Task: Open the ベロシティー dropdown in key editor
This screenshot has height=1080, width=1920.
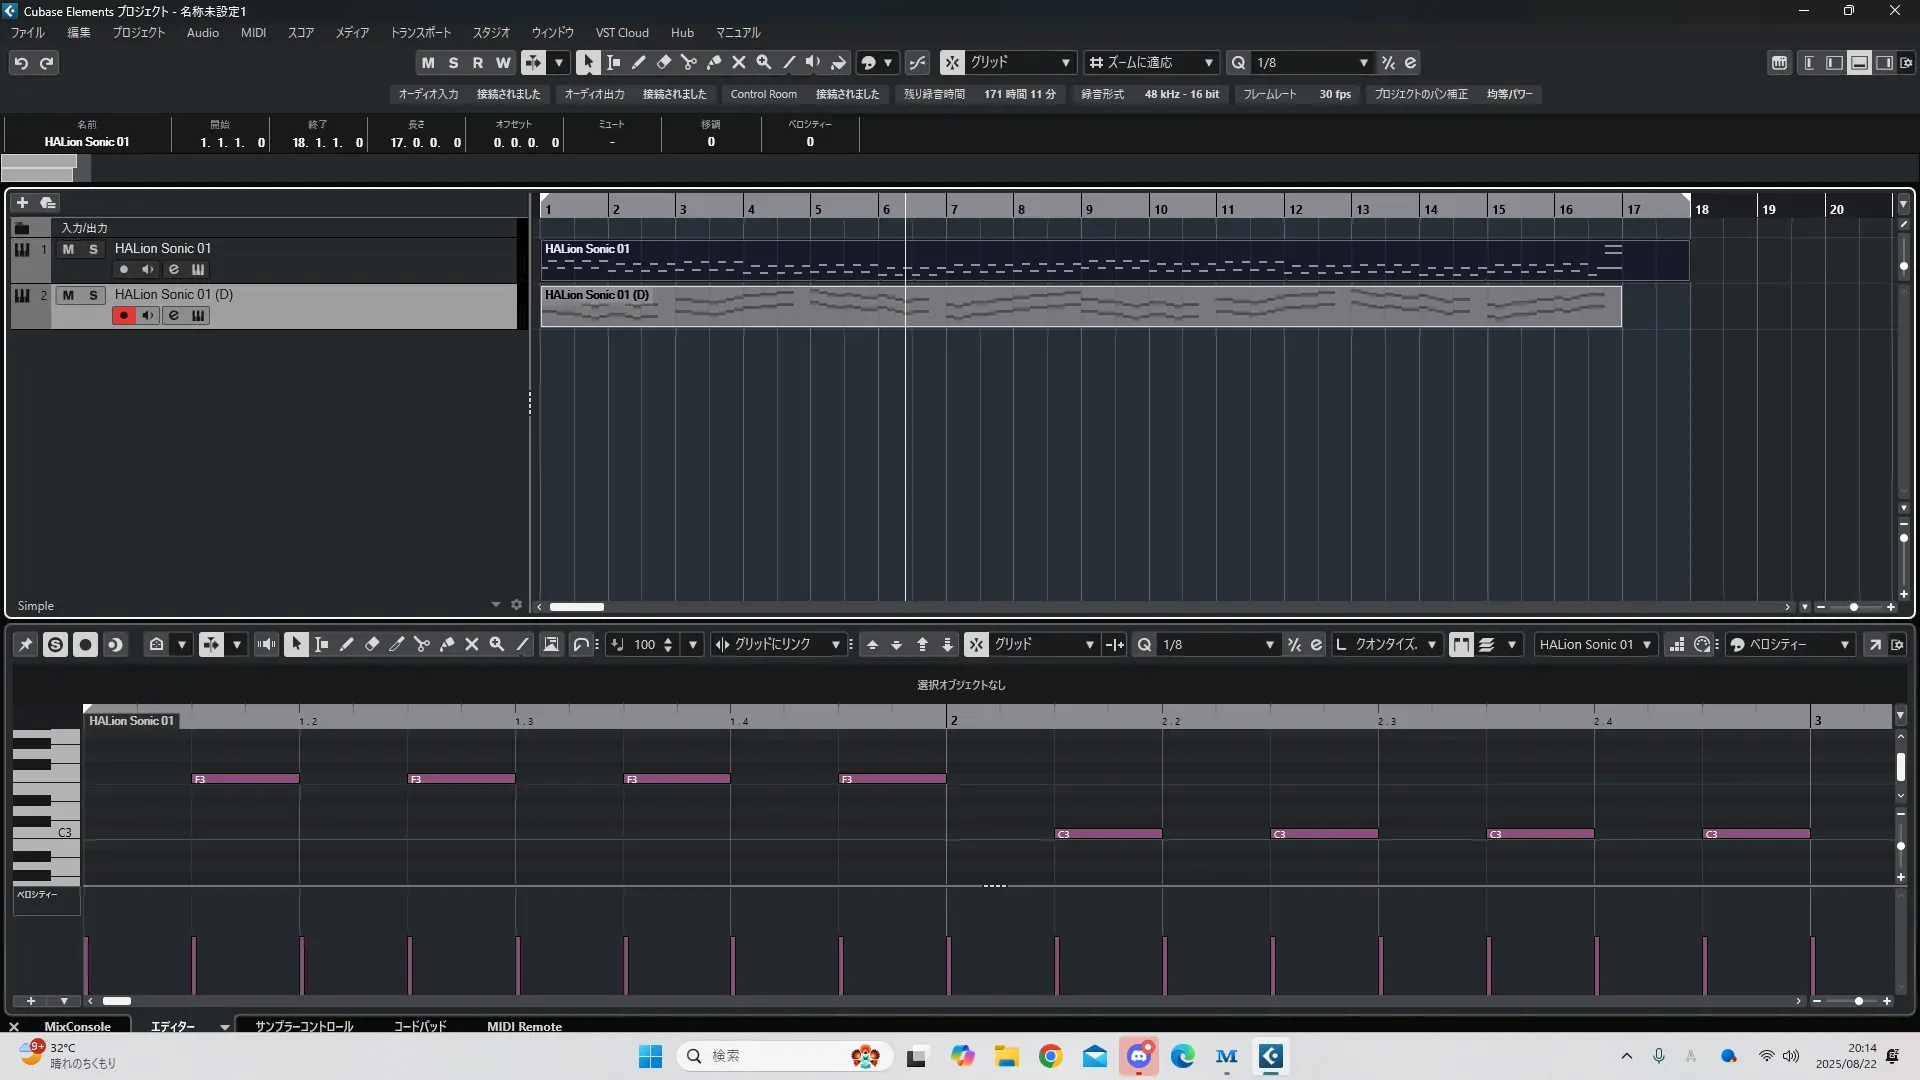Action: [1844, 645]
